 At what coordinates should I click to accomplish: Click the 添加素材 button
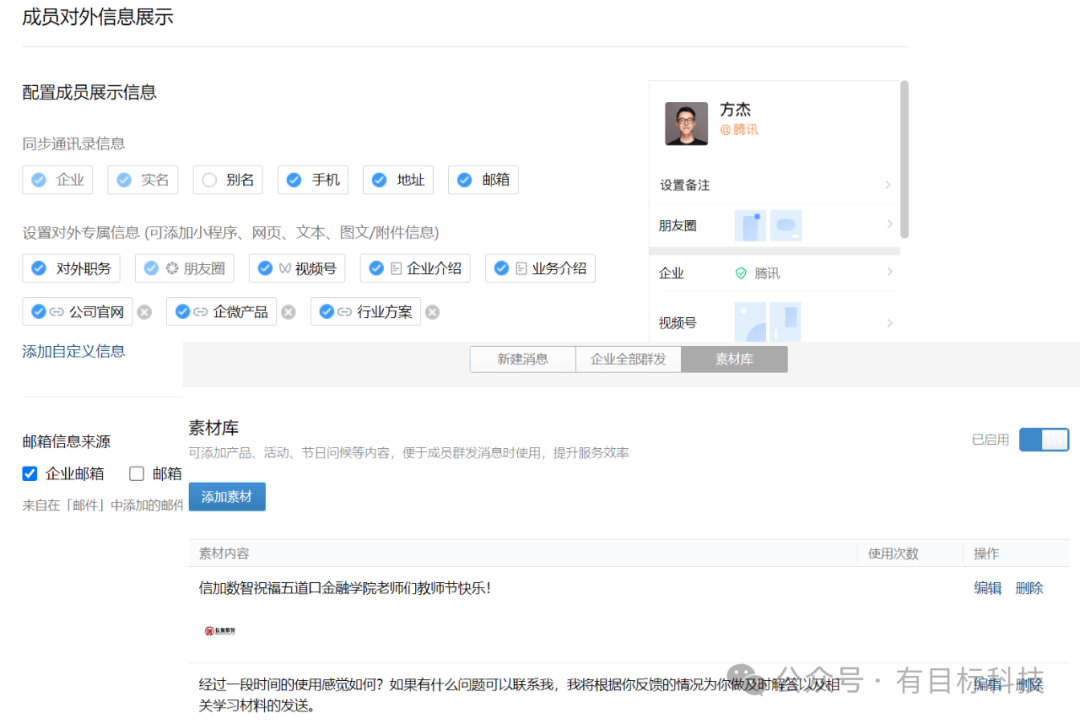coord(227,497)
